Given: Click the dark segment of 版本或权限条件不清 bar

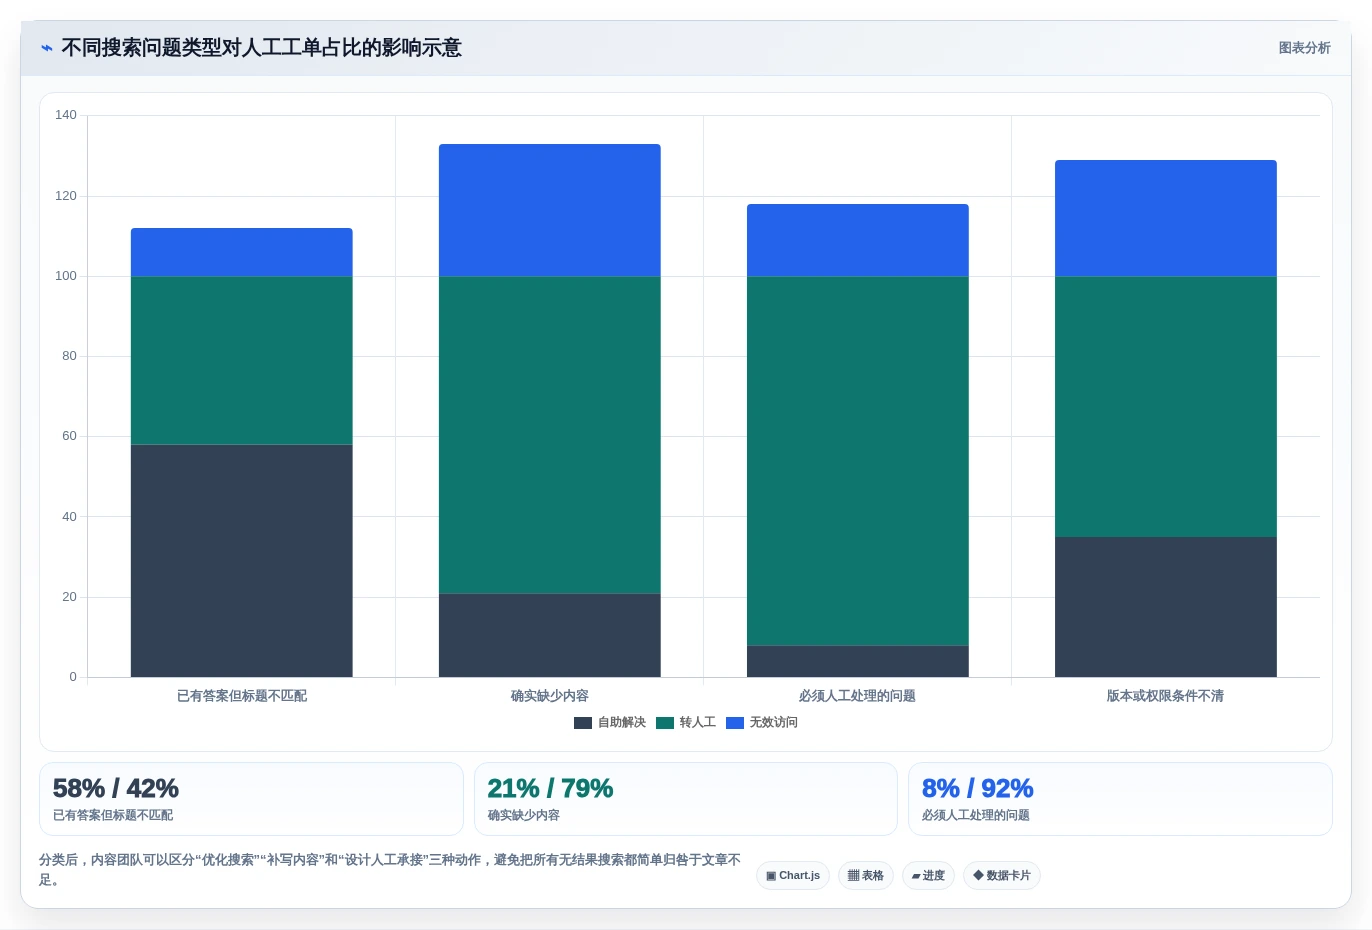Looking at the screenshot, I should [1166, 607].
